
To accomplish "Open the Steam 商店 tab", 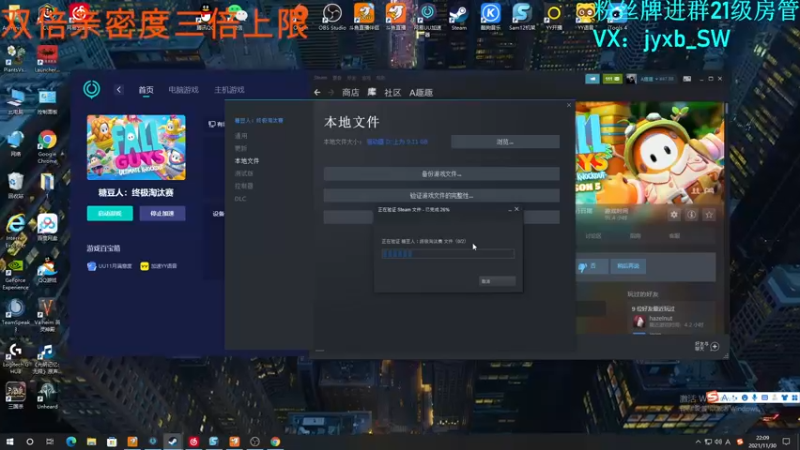I will click(x=350, y=92).
